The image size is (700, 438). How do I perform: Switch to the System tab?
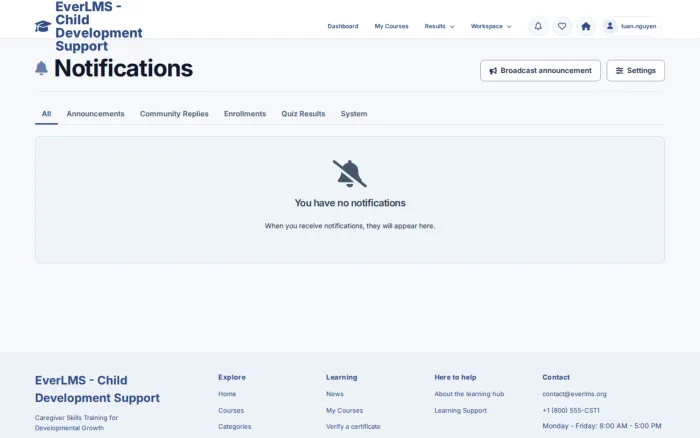[354, 114]
